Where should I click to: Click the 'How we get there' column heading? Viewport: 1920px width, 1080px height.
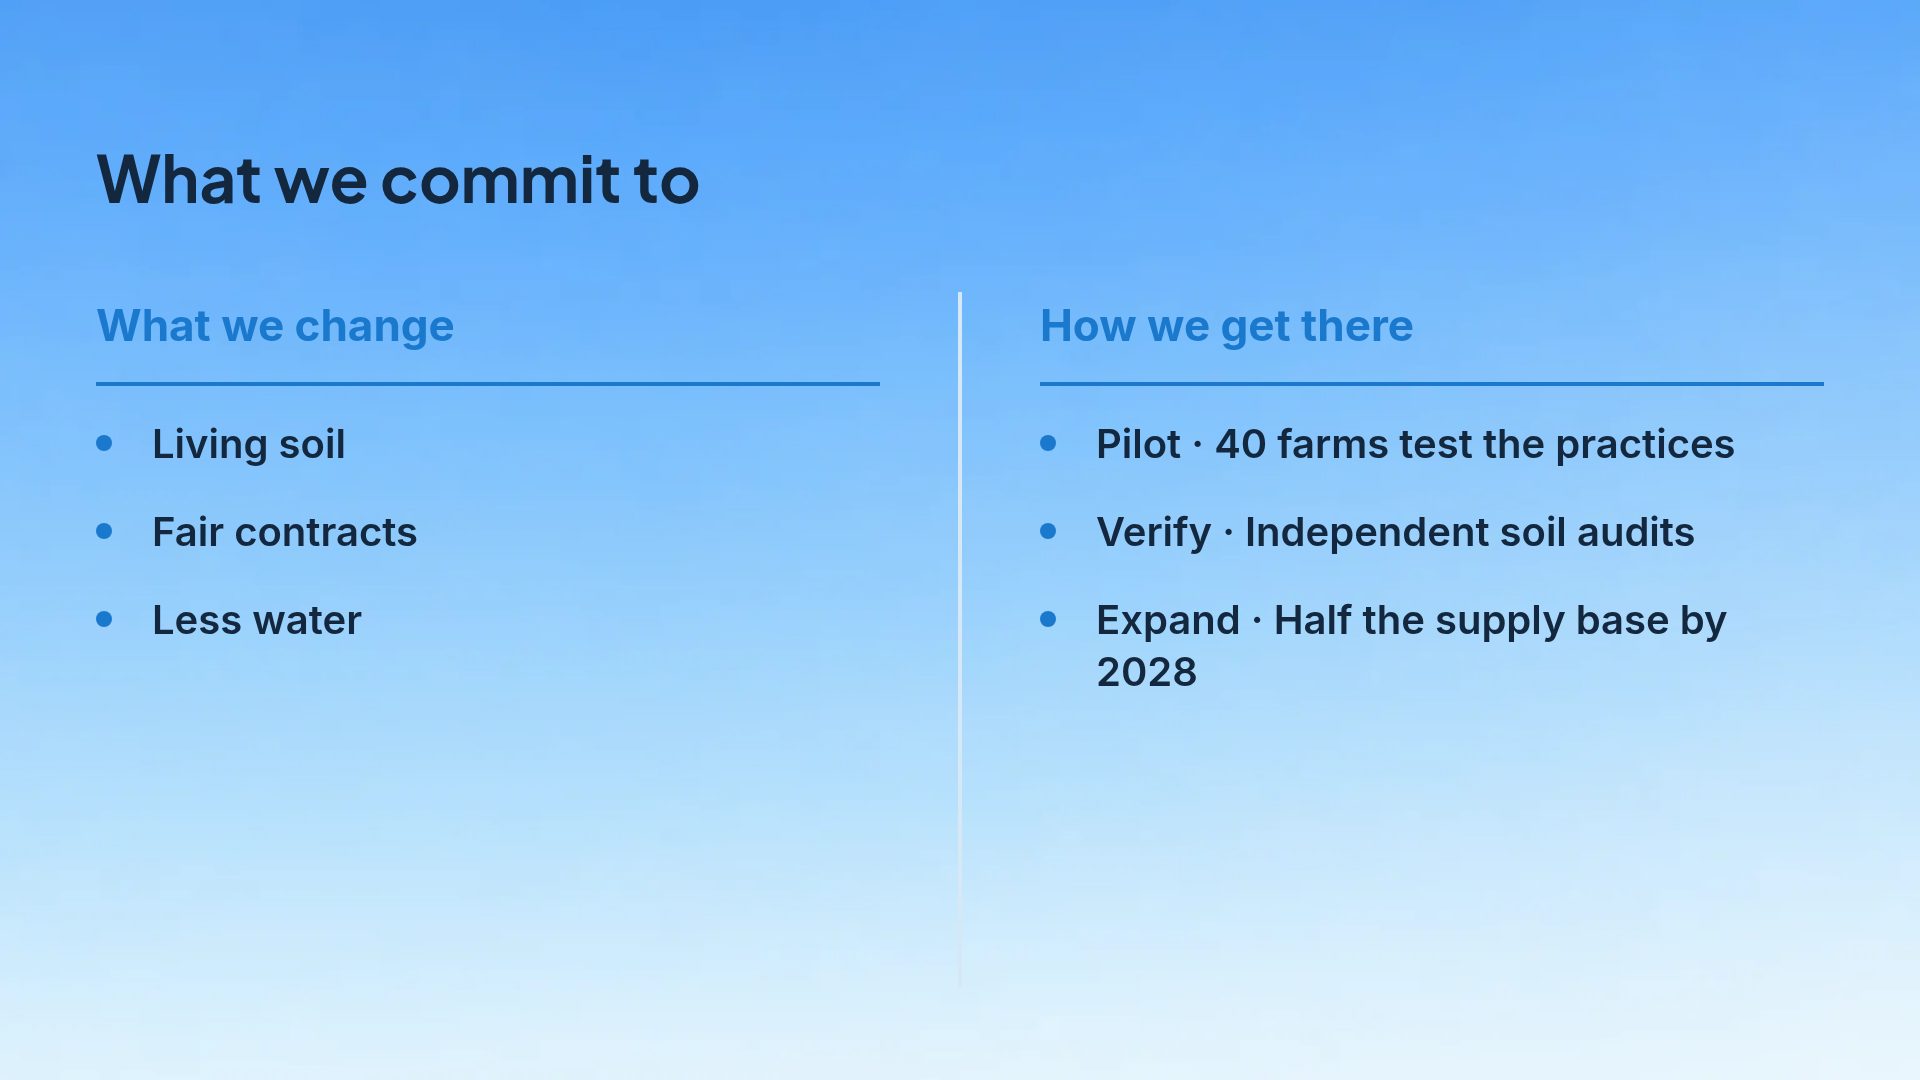coord(1226,326)
